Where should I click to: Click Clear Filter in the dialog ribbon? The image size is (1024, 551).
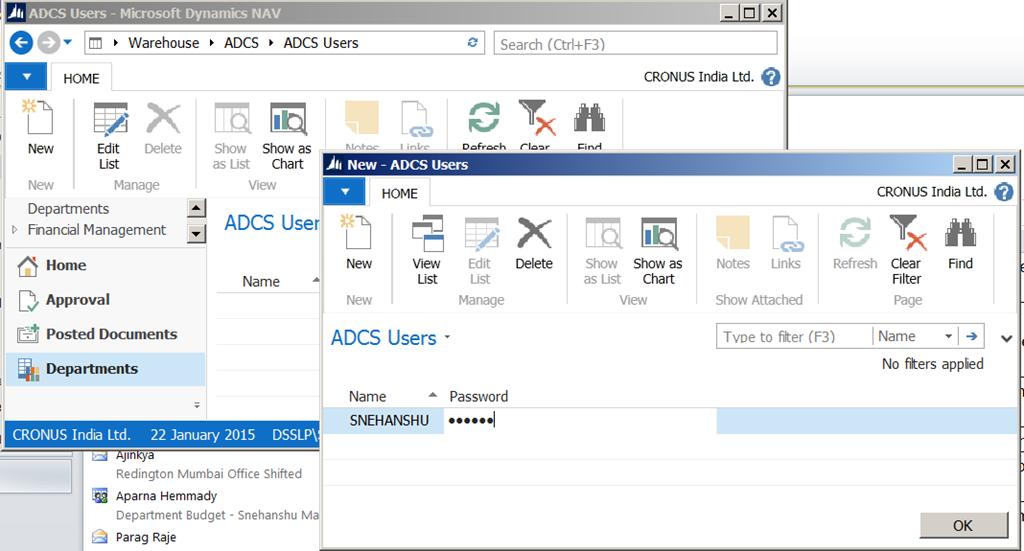[x=907, y=251]
